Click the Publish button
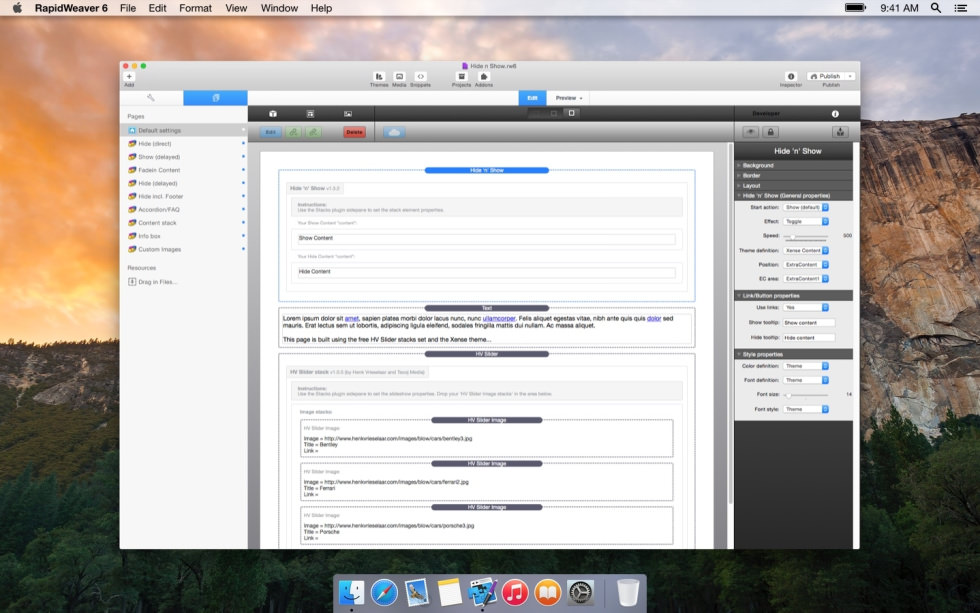The height and width of the screenshot is (613, 980). [x=826, y=76]
